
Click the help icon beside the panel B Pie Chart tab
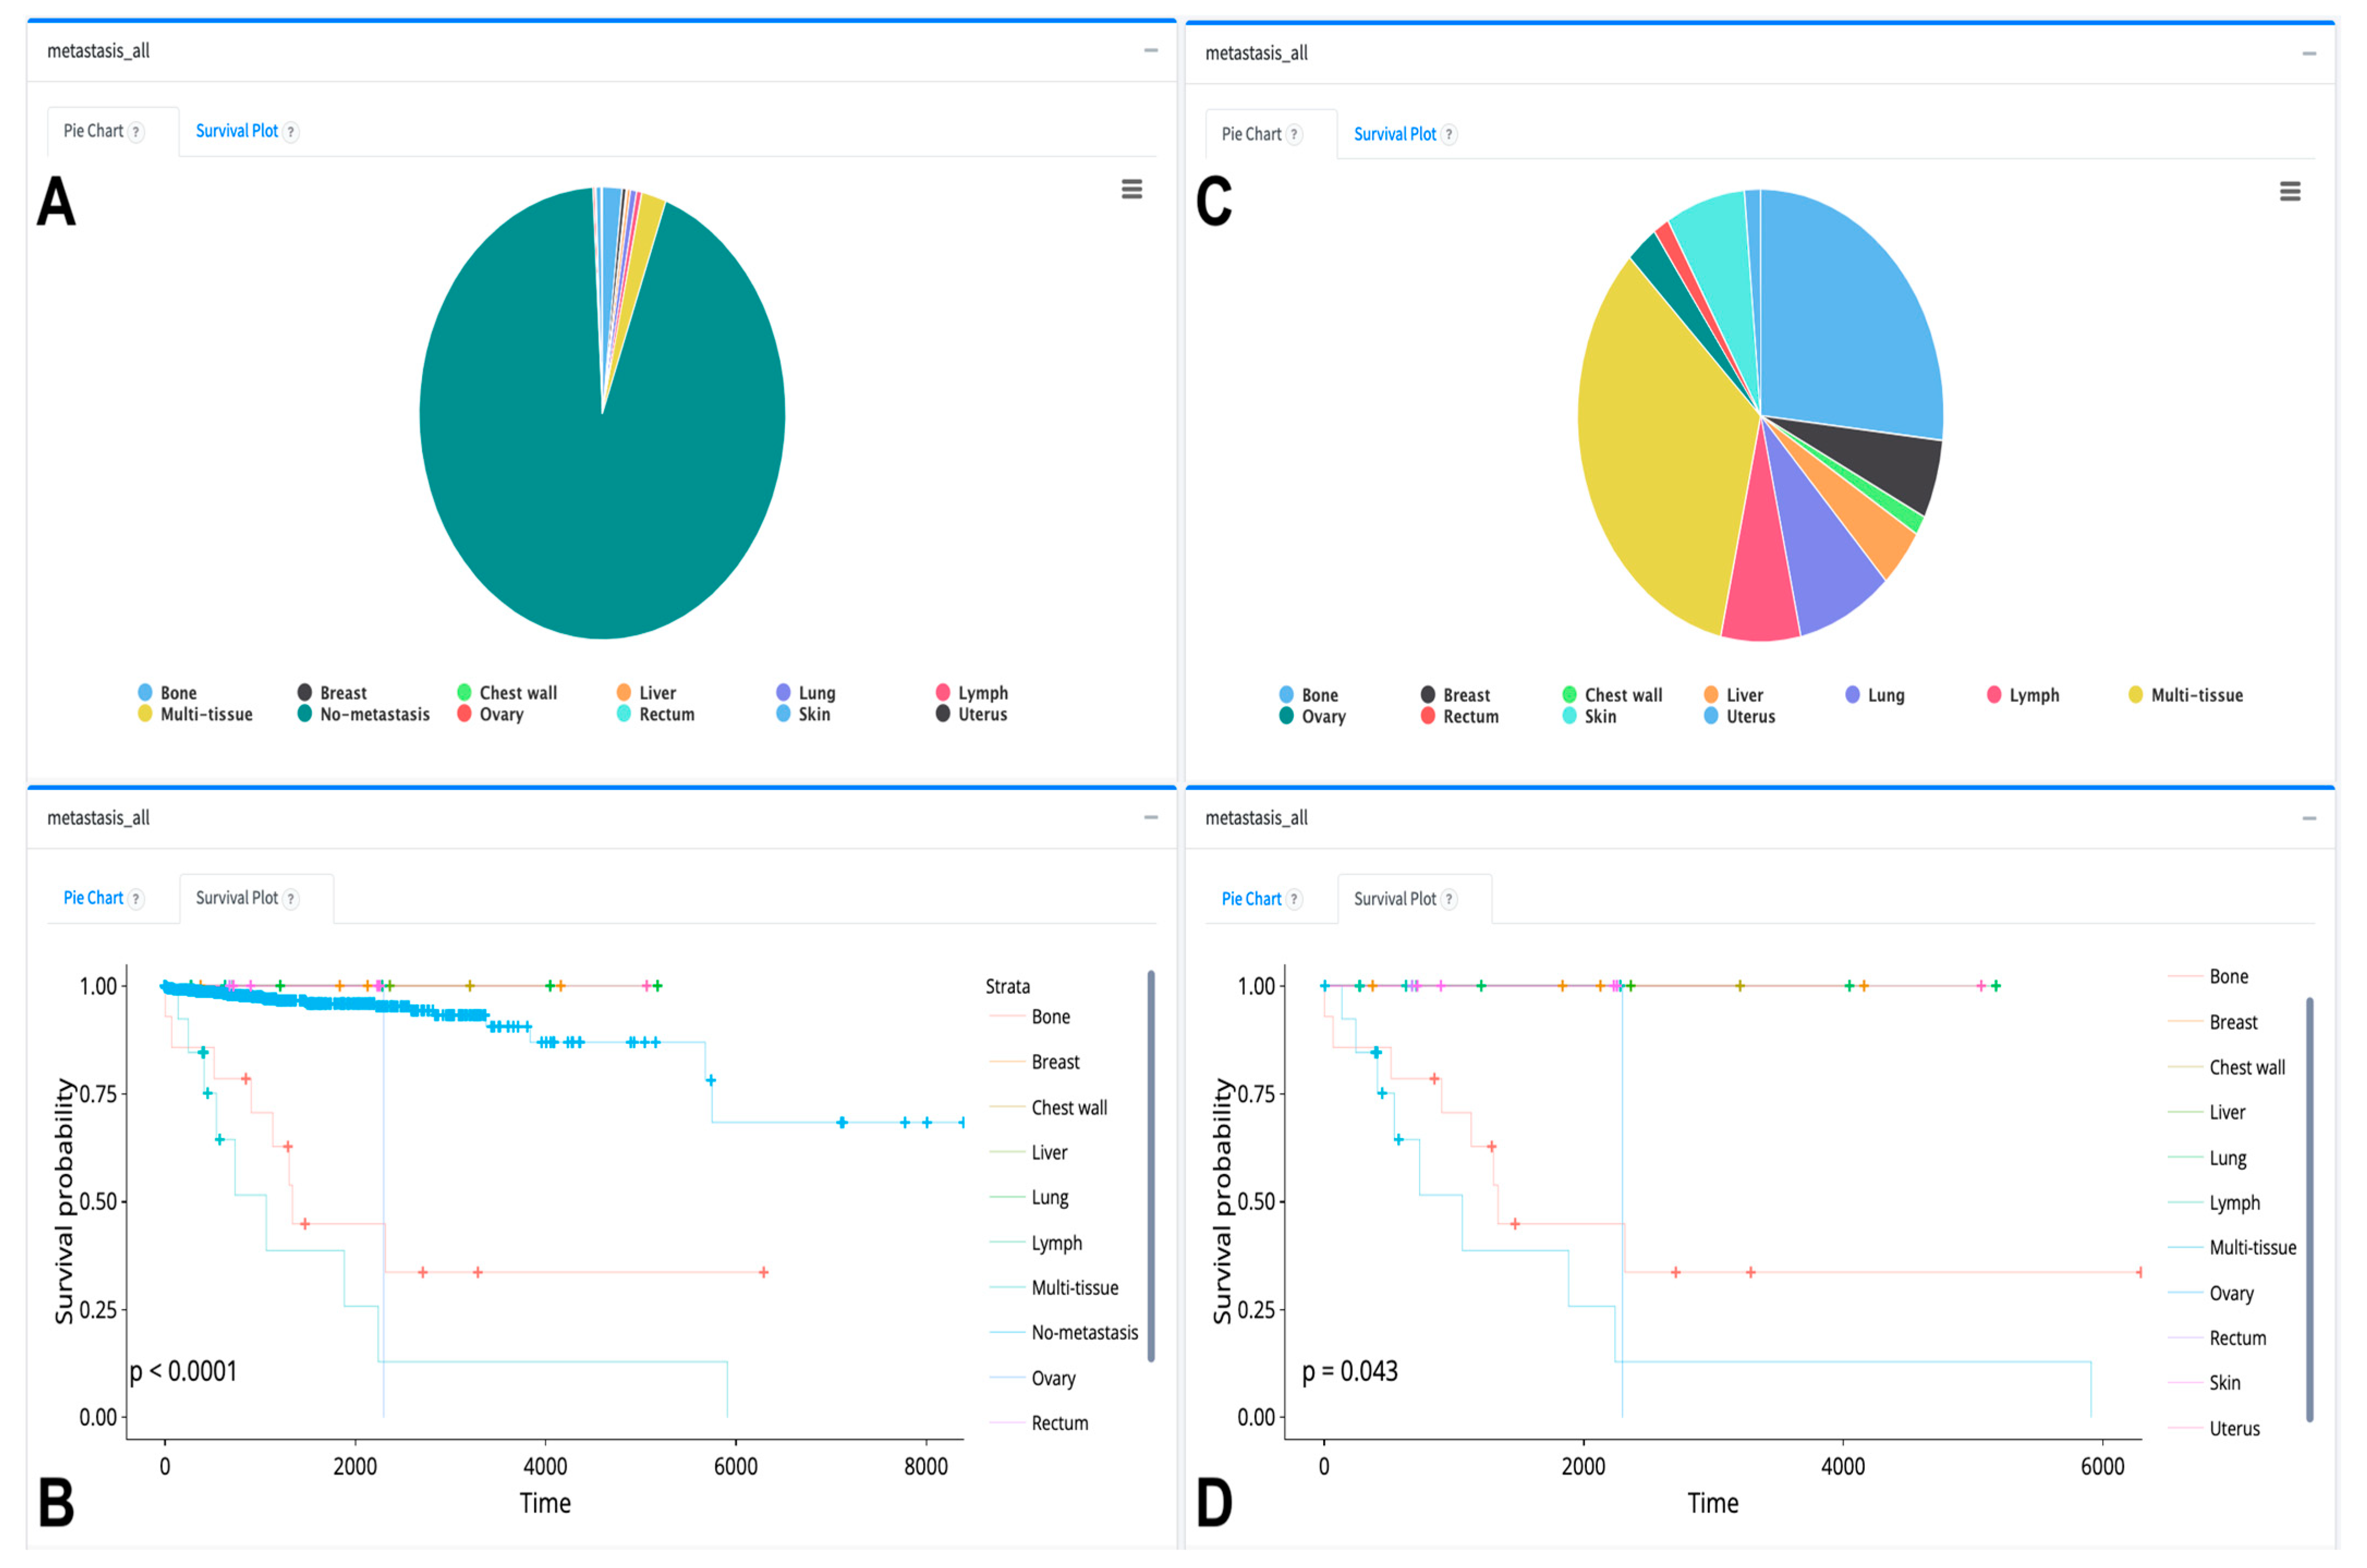(137, 899)
